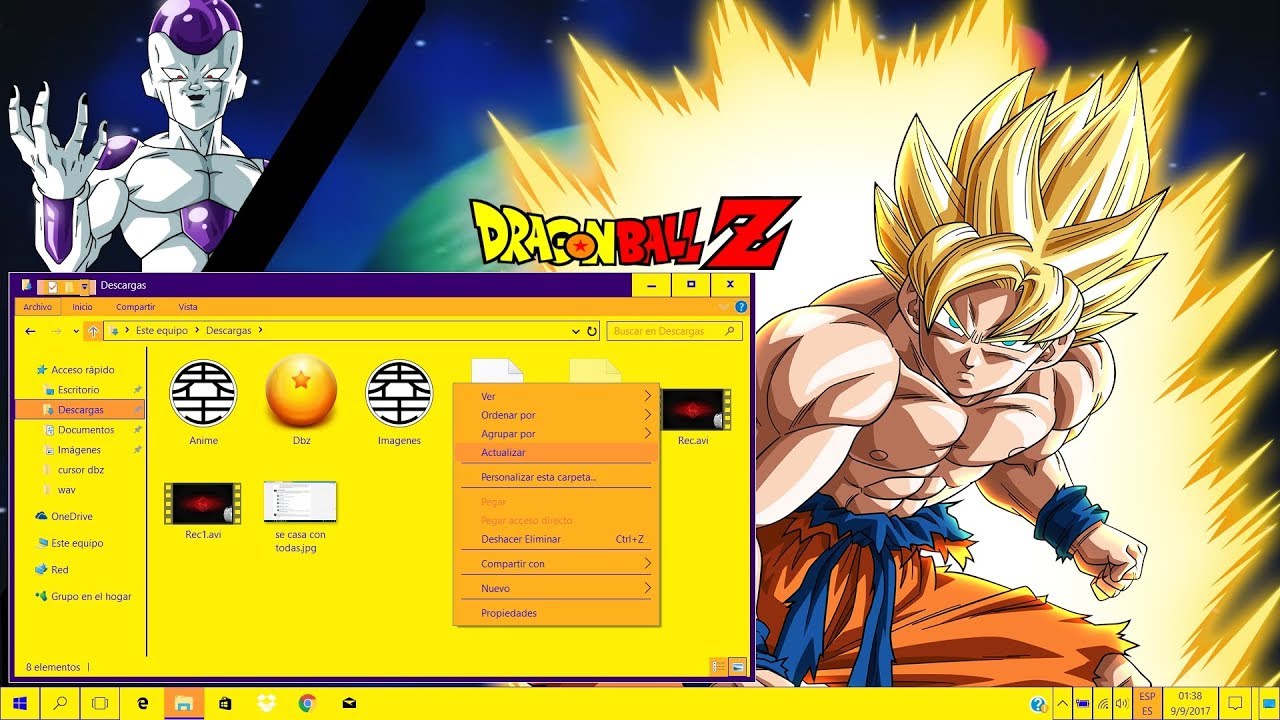This screenshot has width=1280, height=720.
Task: Open Wi-Fi network tray icon
Action: (x=1104, y=704)
